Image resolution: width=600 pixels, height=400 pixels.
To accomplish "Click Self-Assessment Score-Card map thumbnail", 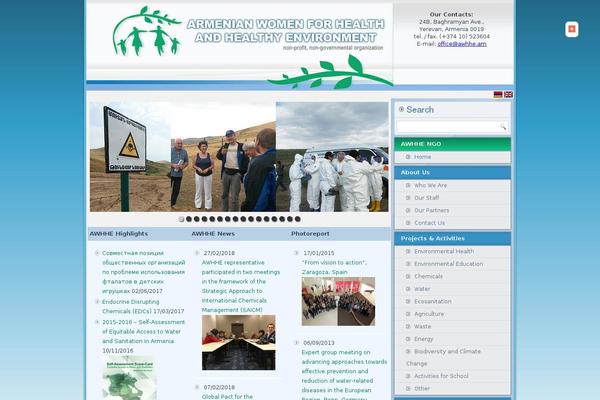I will (129, 378).
